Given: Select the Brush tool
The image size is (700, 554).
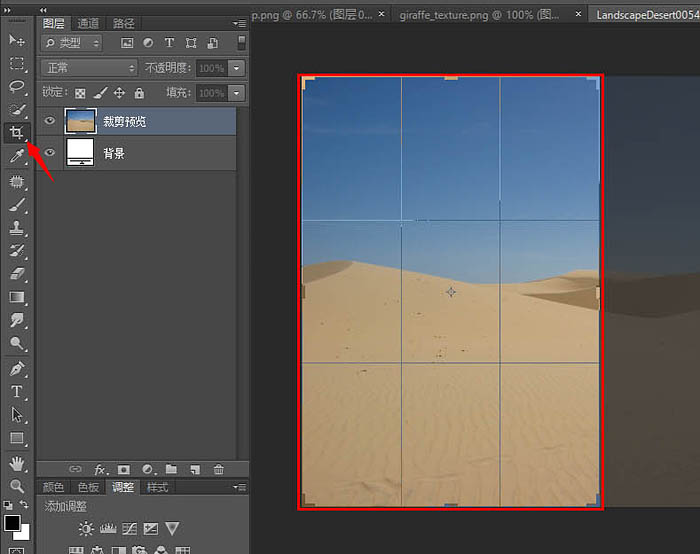Looking at the screenshot, I should (17, 205).
